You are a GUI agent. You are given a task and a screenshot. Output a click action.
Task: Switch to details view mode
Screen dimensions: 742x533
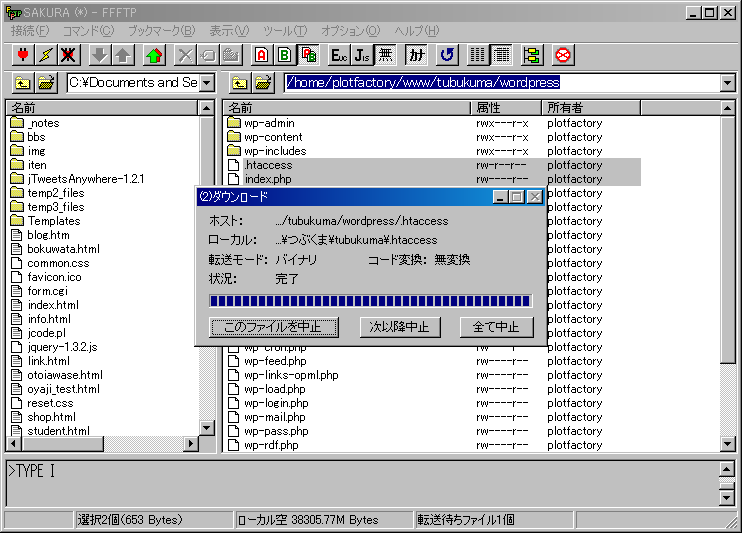[501, 55]
